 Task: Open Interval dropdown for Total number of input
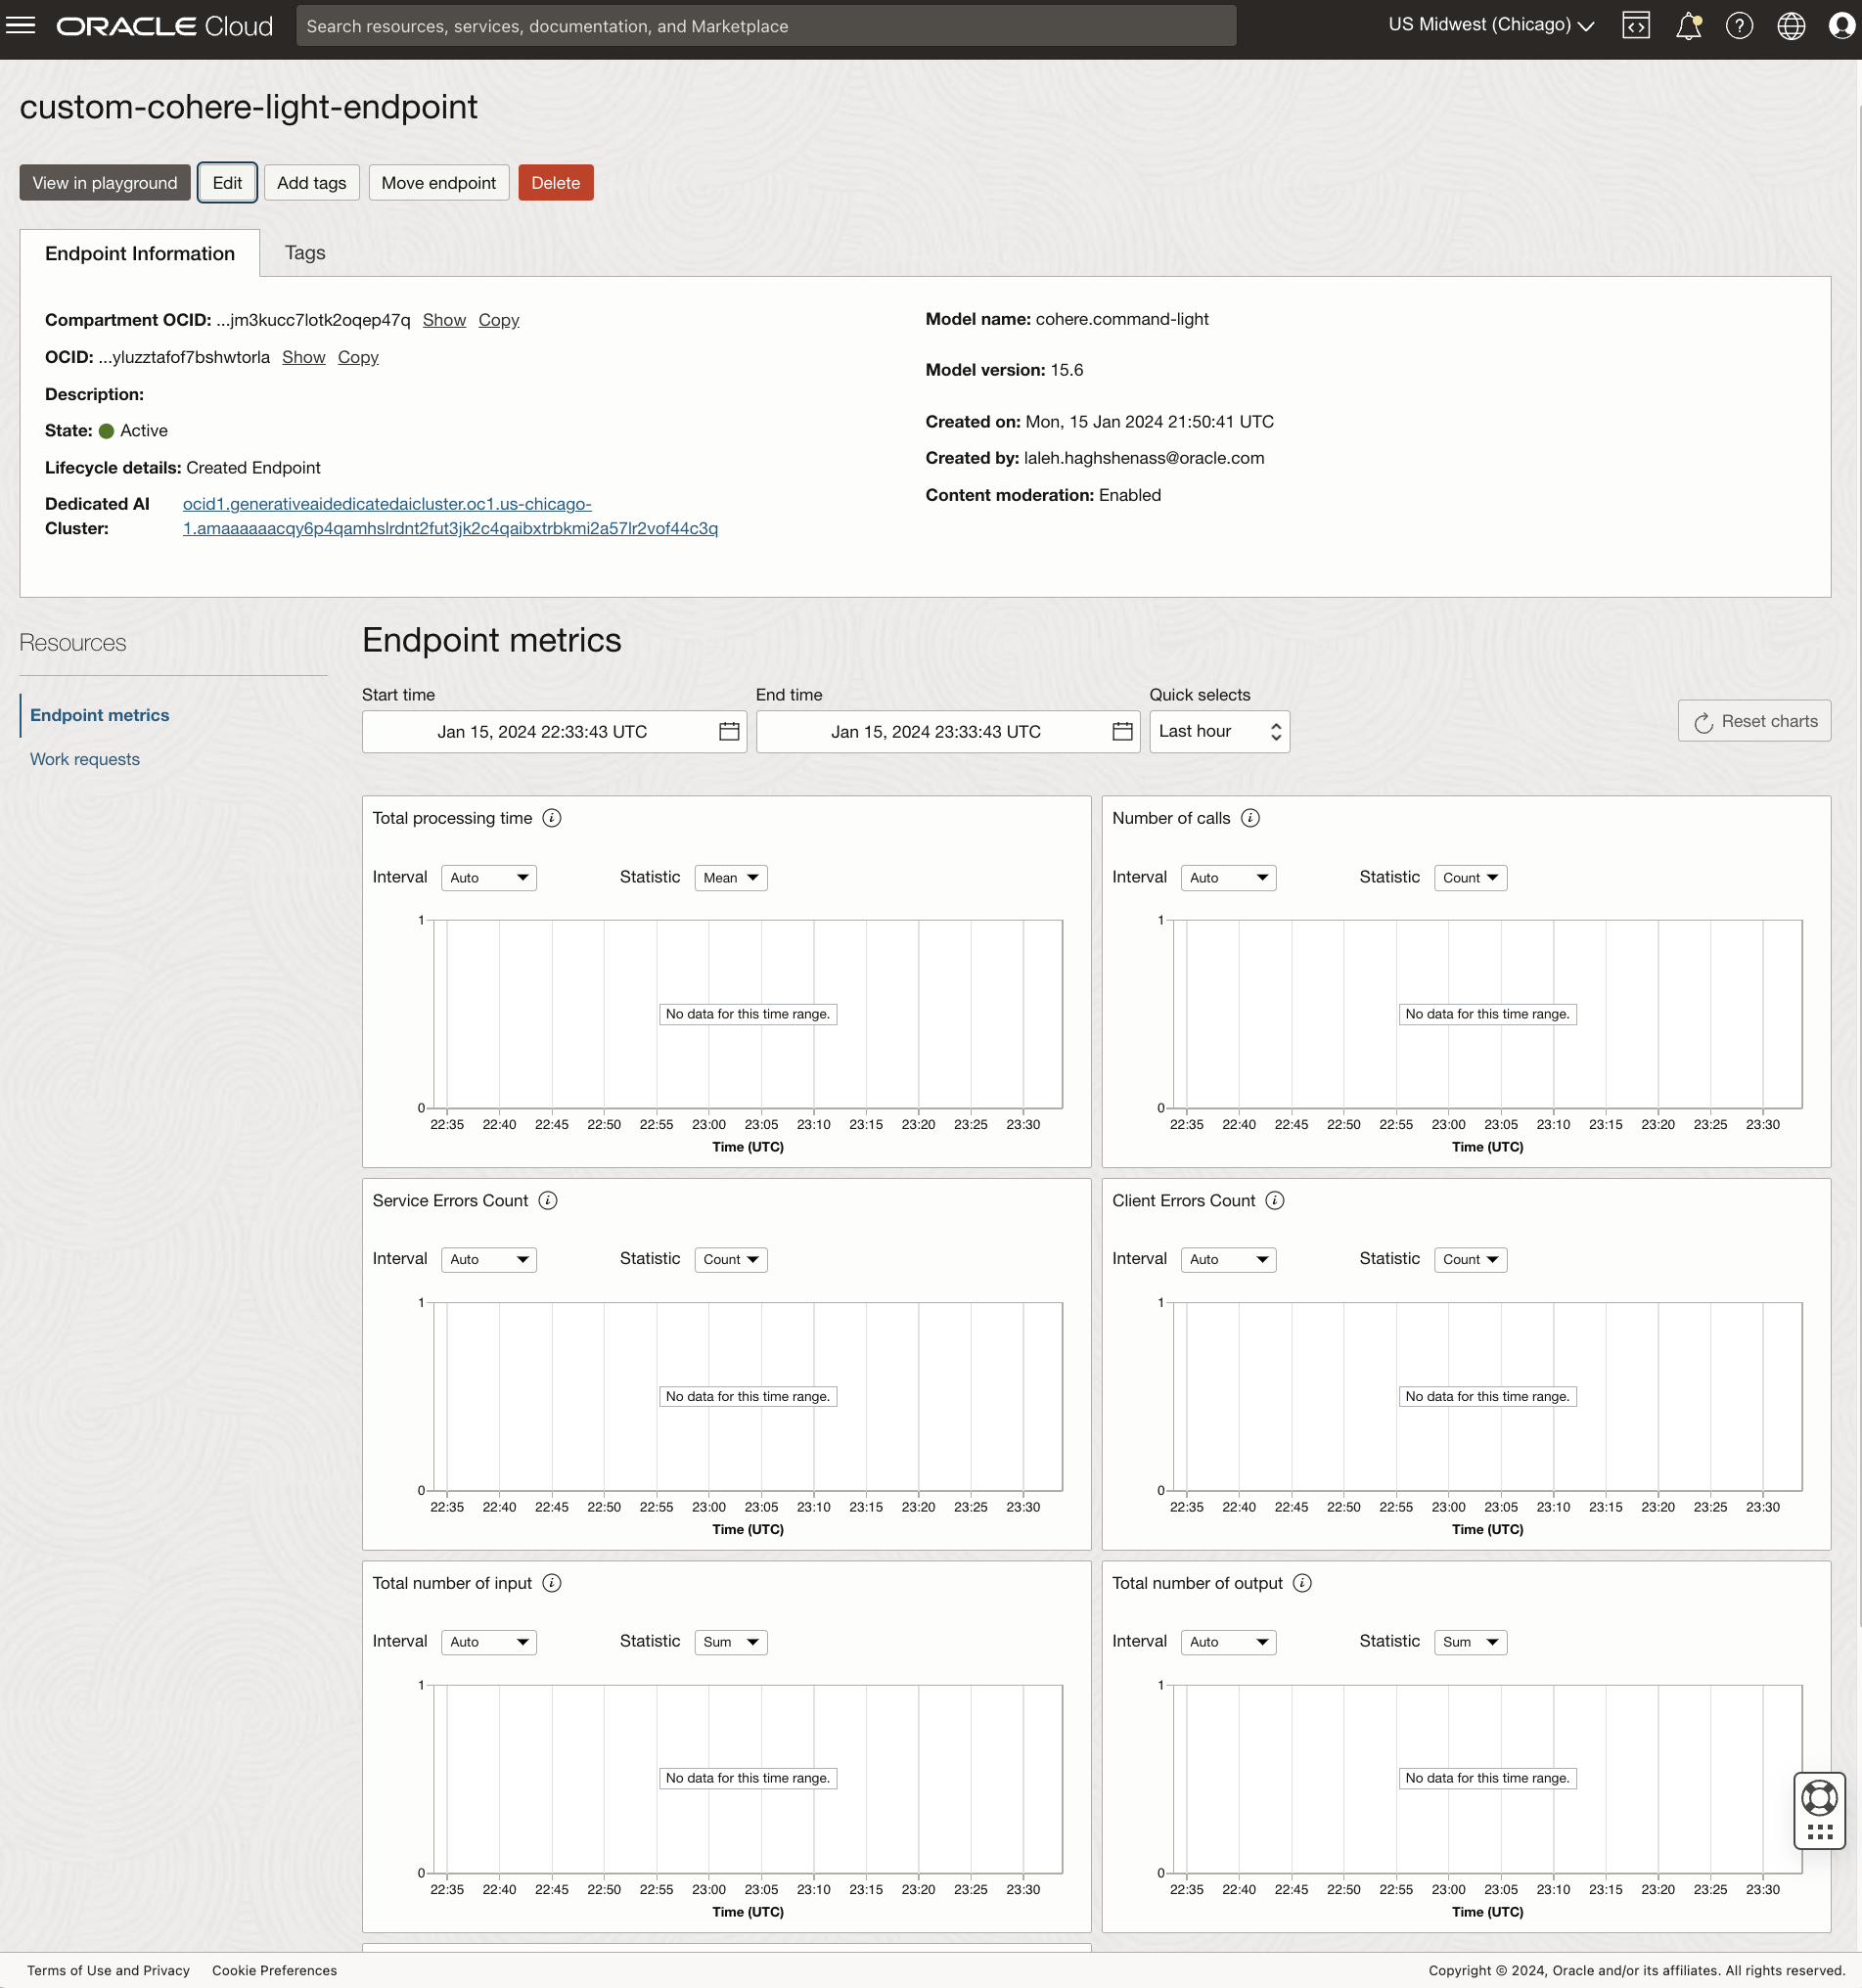(489, 1642)
